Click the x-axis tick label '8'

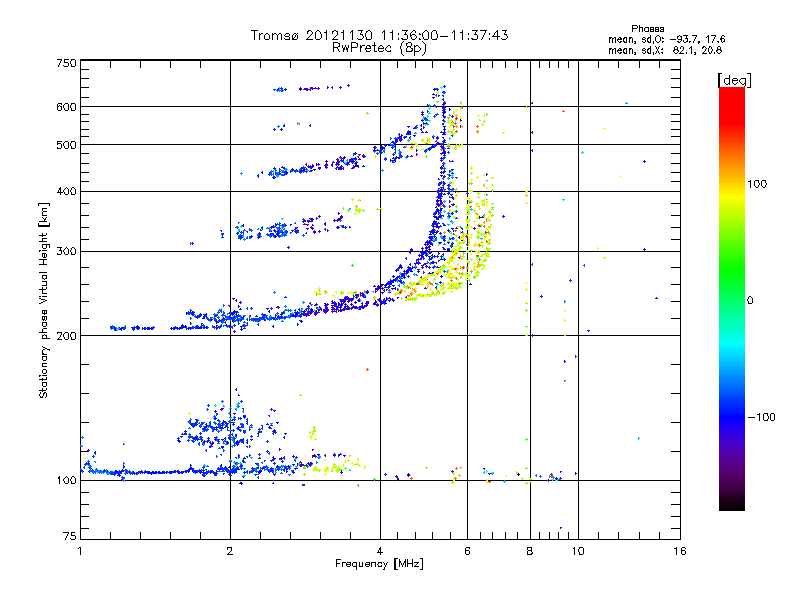[530, 551]
